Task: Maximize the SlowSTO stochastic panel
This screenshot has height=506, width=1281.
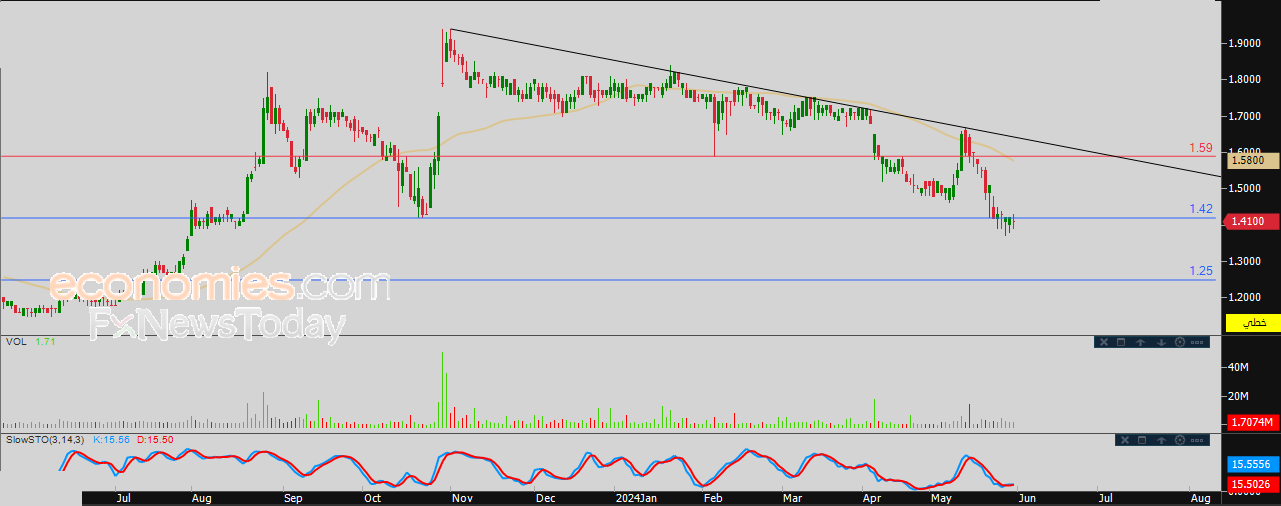Action: point(1142,440)
